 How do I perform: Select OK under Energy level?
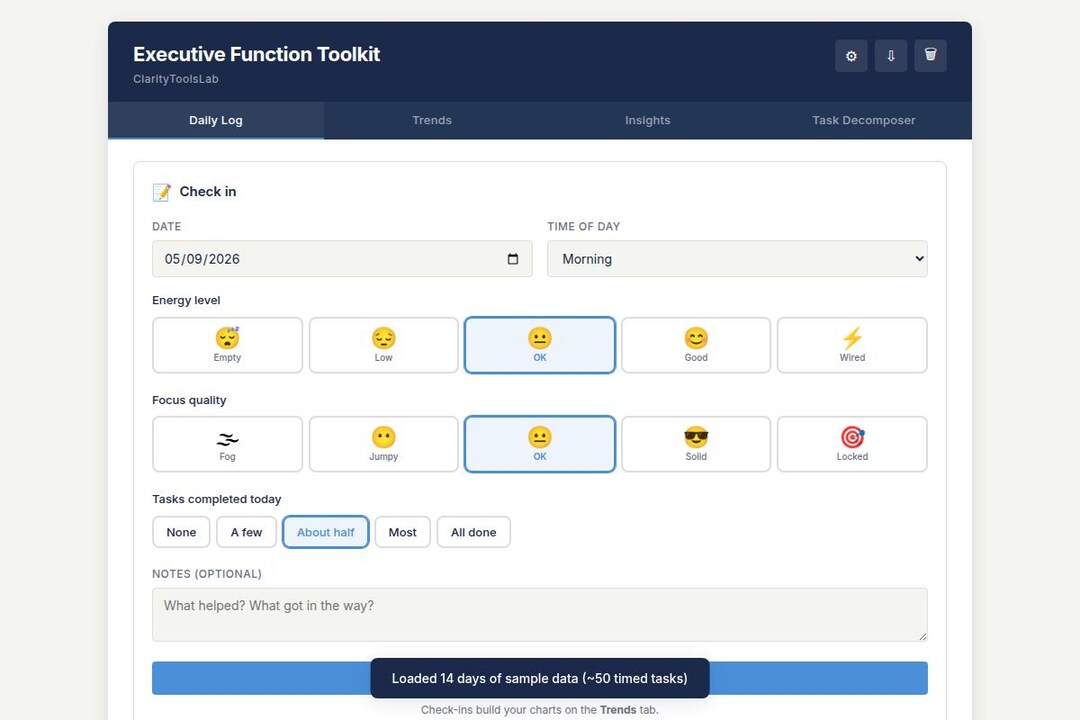[x=540, y=345]
